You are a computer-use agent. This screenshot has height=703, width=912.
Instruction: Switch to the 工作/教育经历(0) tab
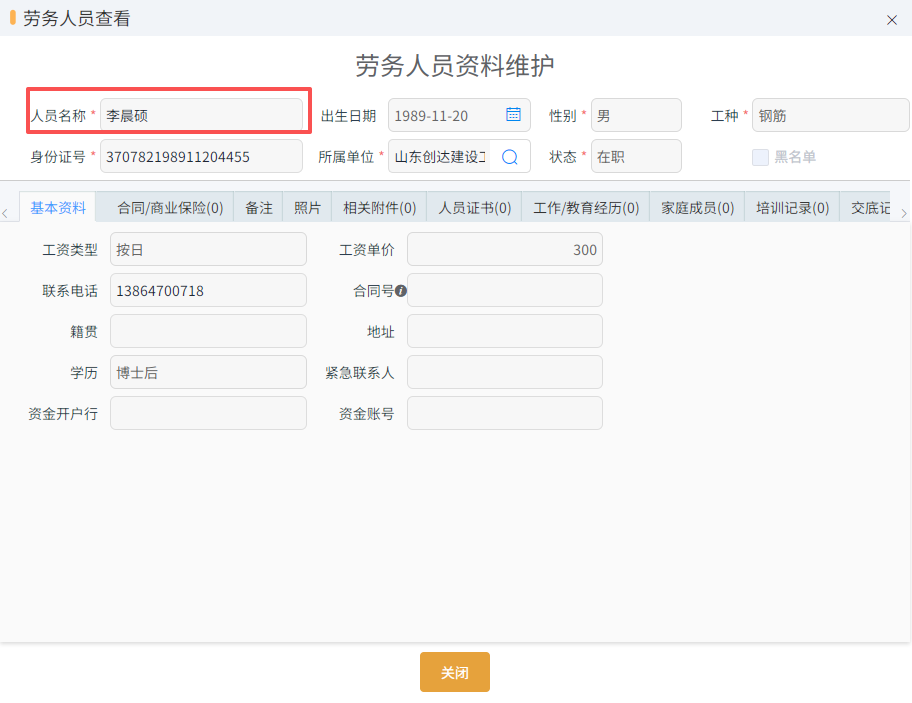pos(586,208)
